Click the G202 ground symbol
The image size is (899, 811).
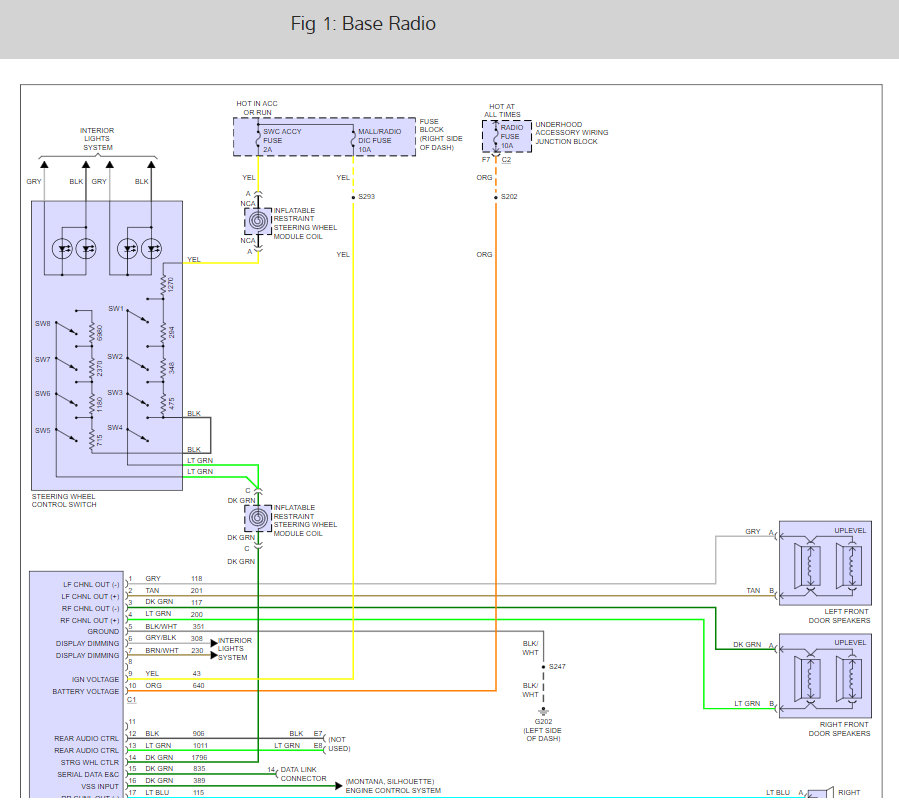click(542, 712)
